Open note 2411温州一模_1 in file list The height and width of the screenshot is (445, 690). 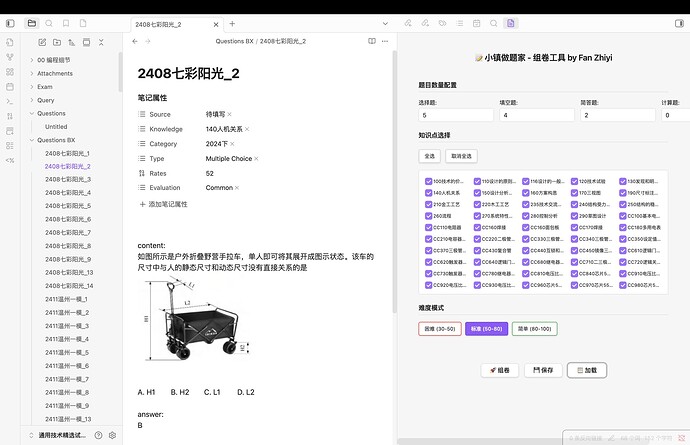click(67, 299)
